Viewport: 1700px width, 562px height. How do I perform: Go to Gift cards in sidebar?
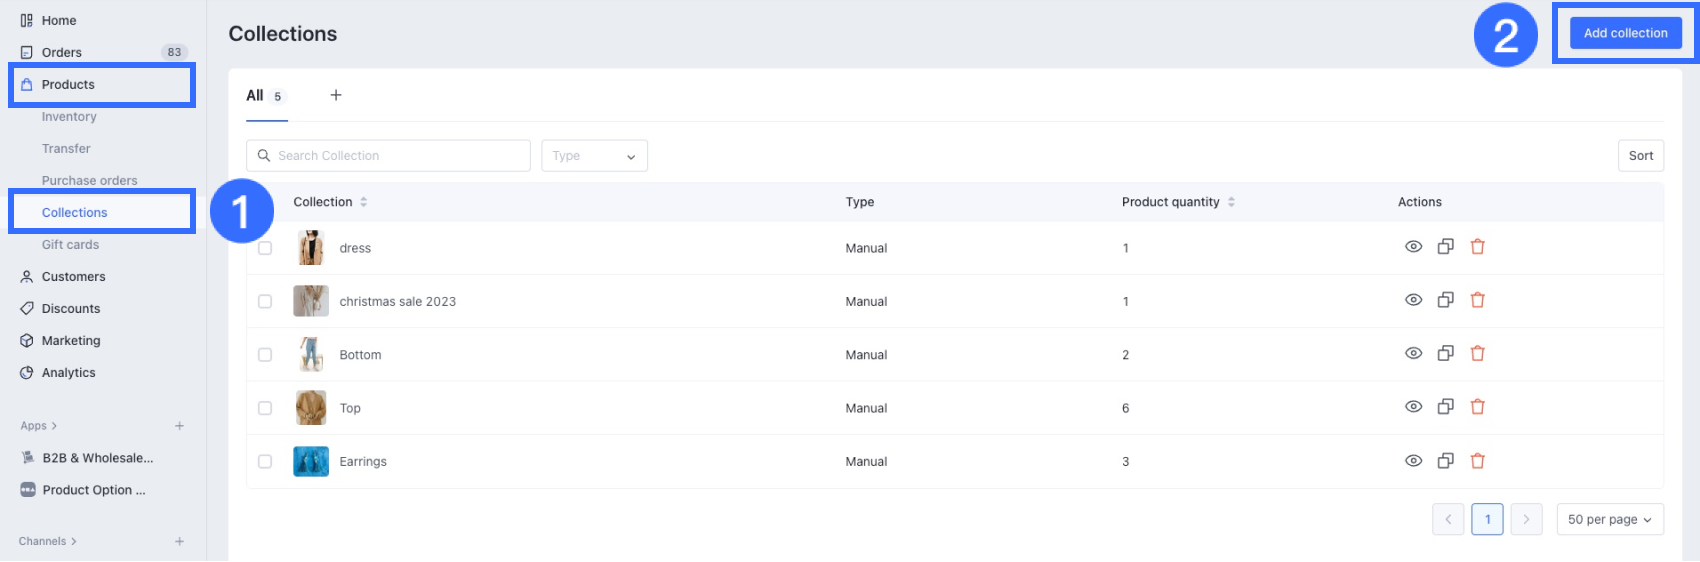click(x=70, y=245)
